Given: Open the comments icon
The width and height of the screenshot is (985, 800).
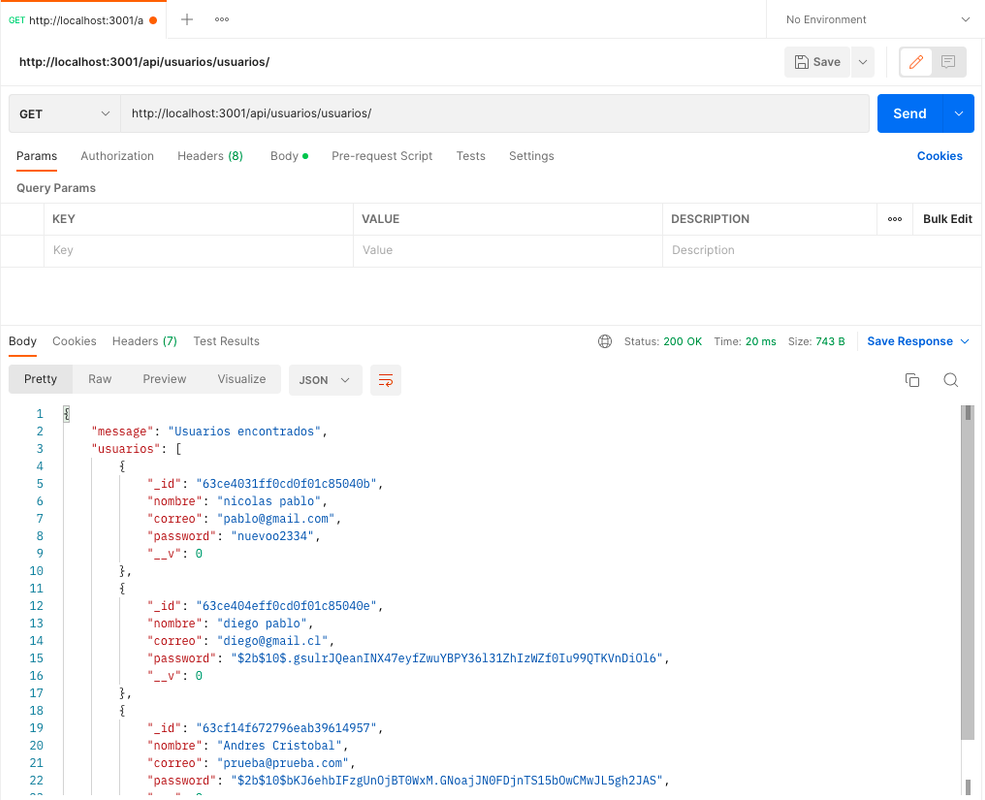Looking at the screenshot, I should tap(948, 62).
